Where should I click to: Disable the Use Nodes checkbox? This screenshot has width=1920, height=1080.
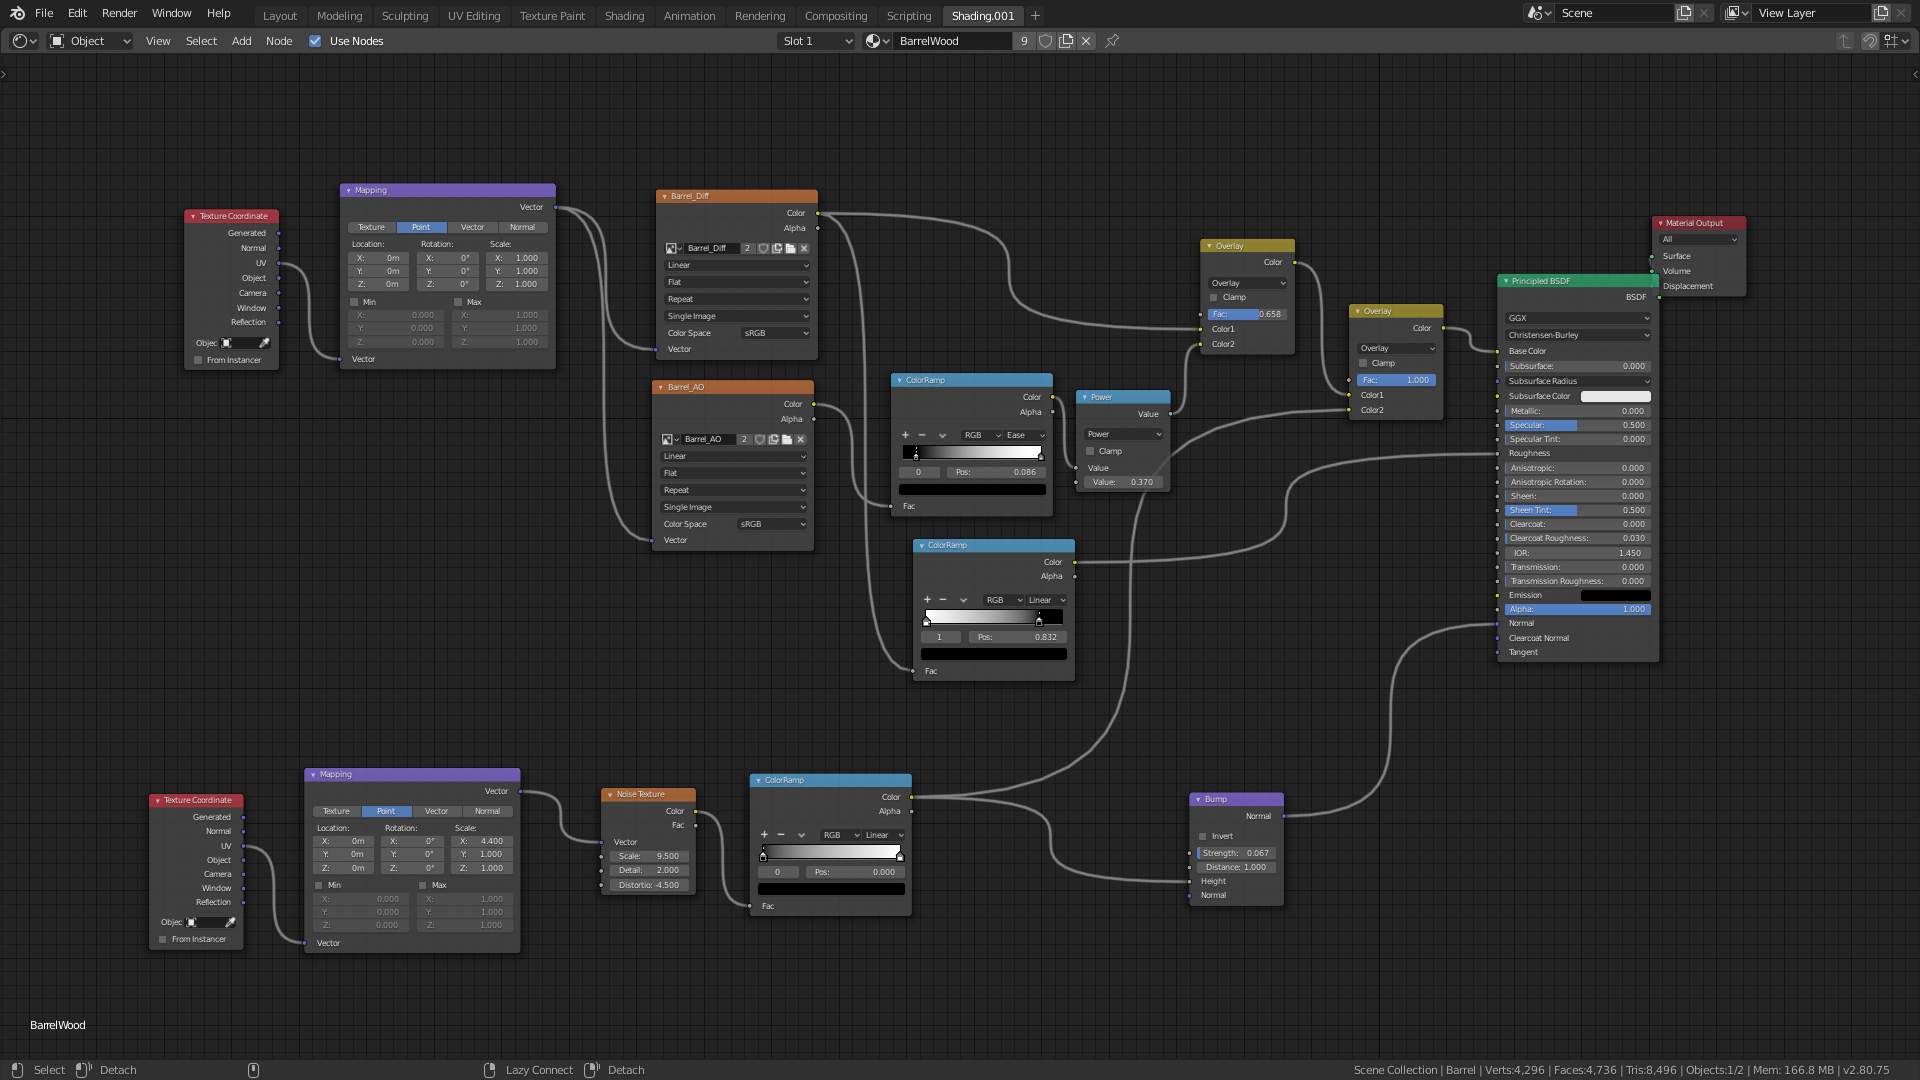(x=315, y=41)
